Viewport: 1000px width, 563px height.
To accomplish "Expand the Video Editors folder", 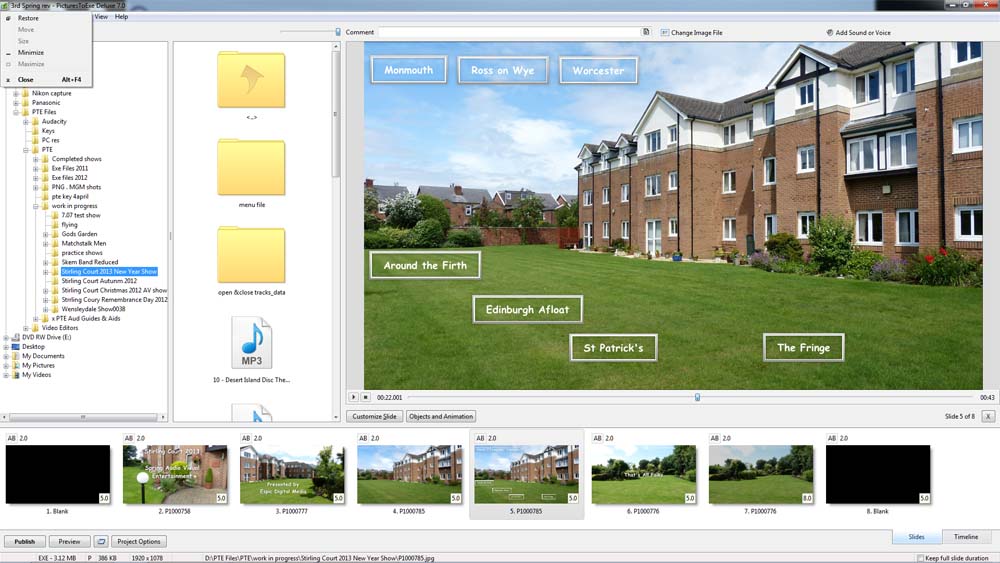I will tap(26, 328).
